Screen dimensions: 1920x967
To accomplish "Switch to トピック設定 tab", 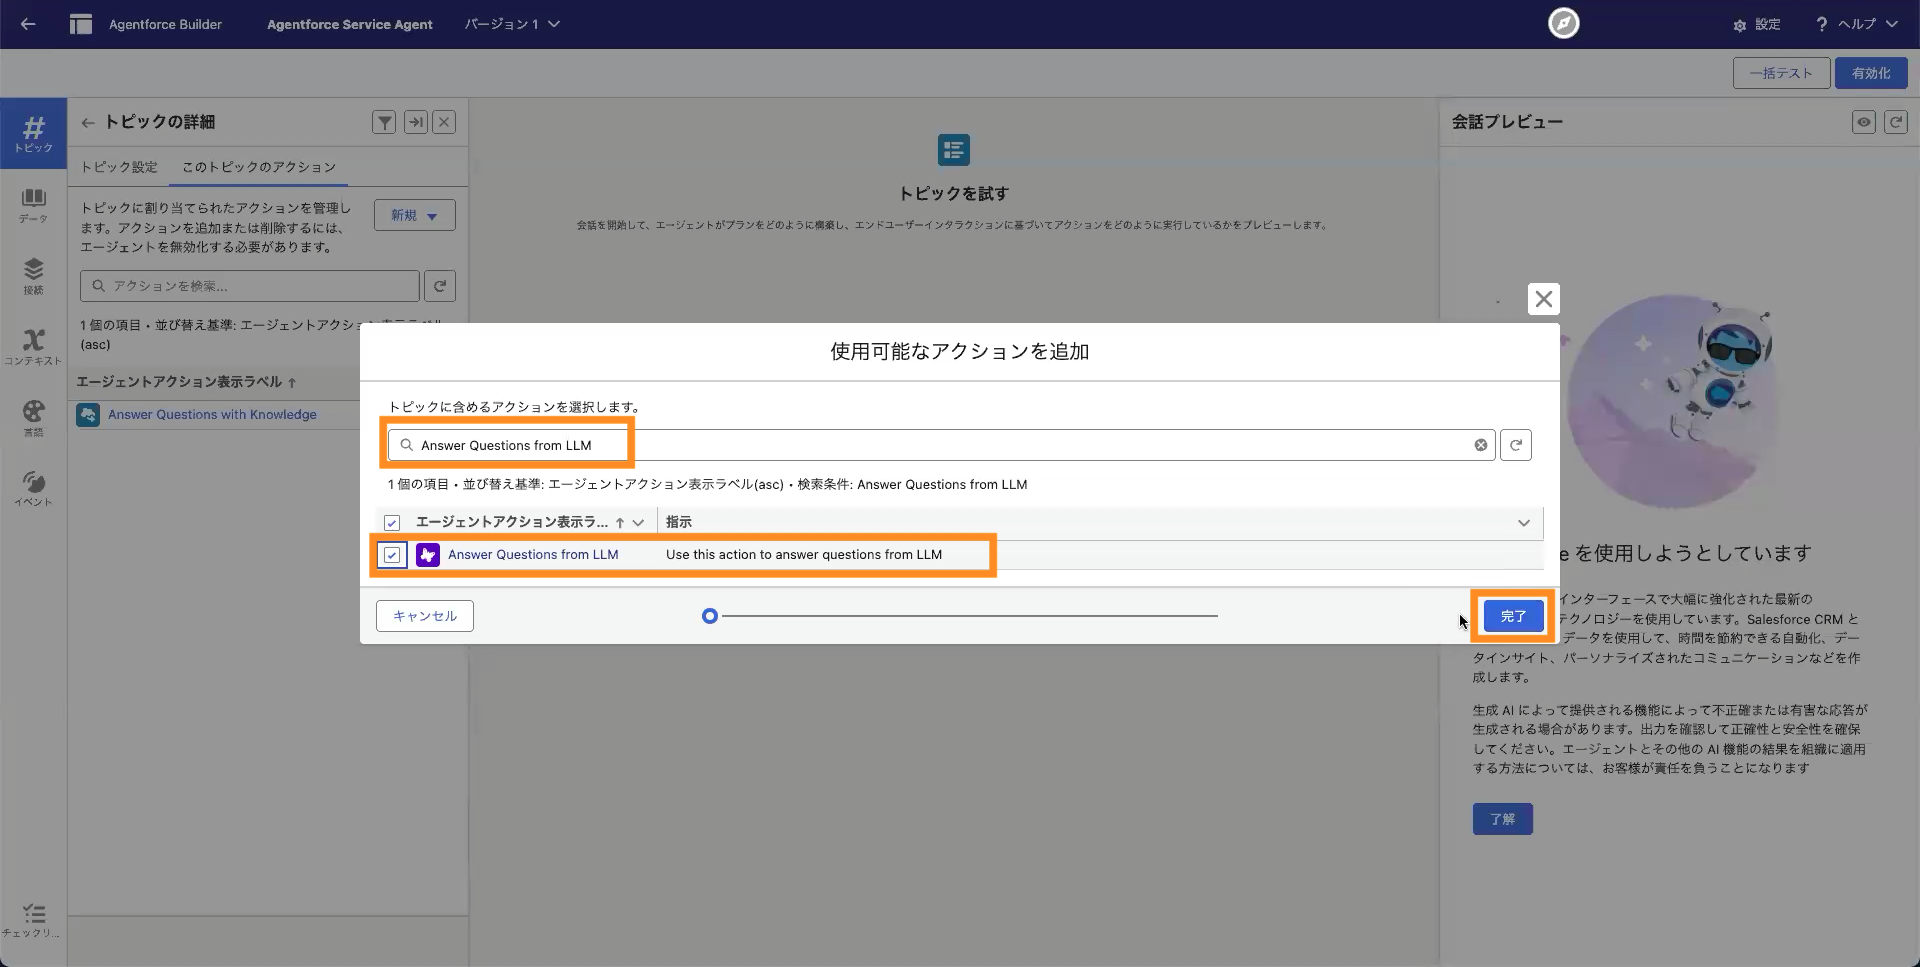I will point(119,167).
